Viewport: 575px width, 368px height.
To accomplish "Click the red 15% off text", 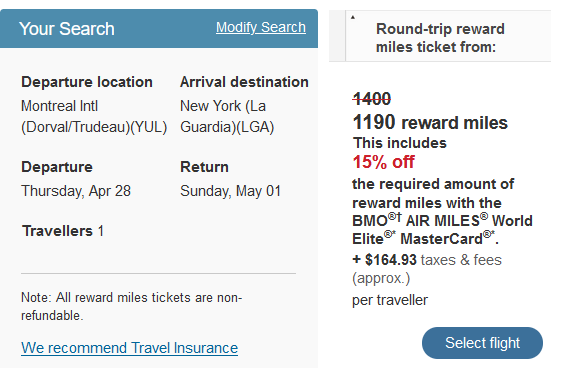I will (x=383, y=162).
